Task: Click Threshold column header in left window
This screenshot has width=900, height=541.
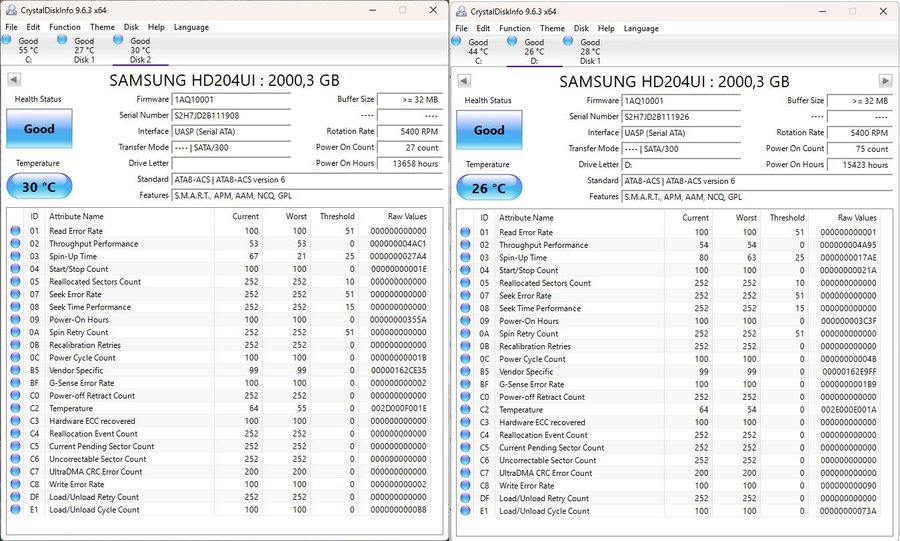Action: point(337,216)
